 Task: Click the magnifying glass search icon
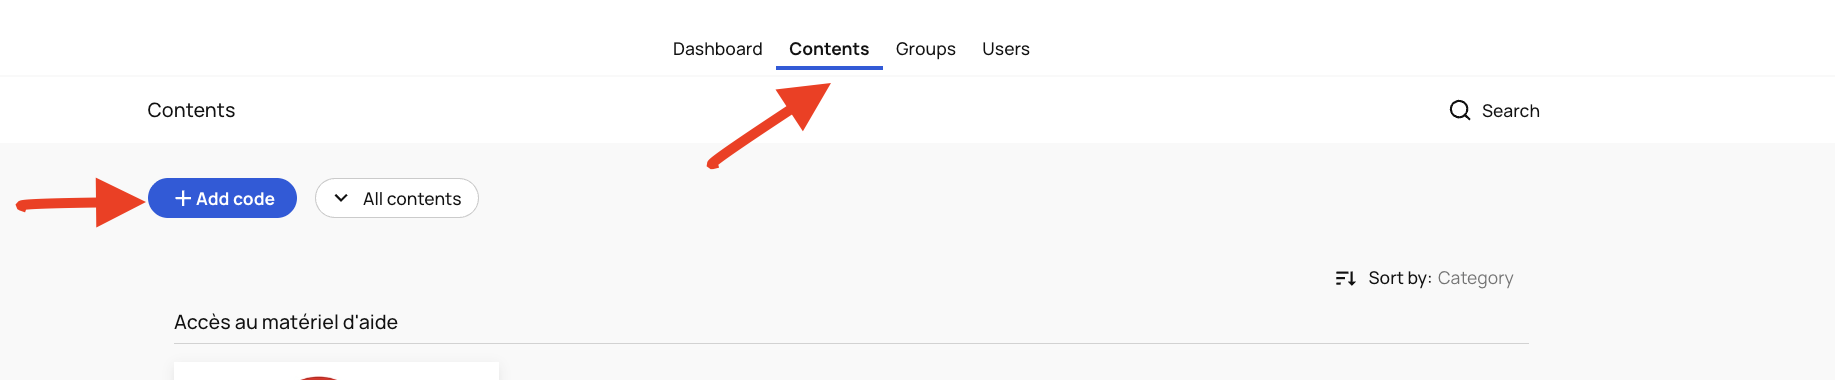[1459, 110]
